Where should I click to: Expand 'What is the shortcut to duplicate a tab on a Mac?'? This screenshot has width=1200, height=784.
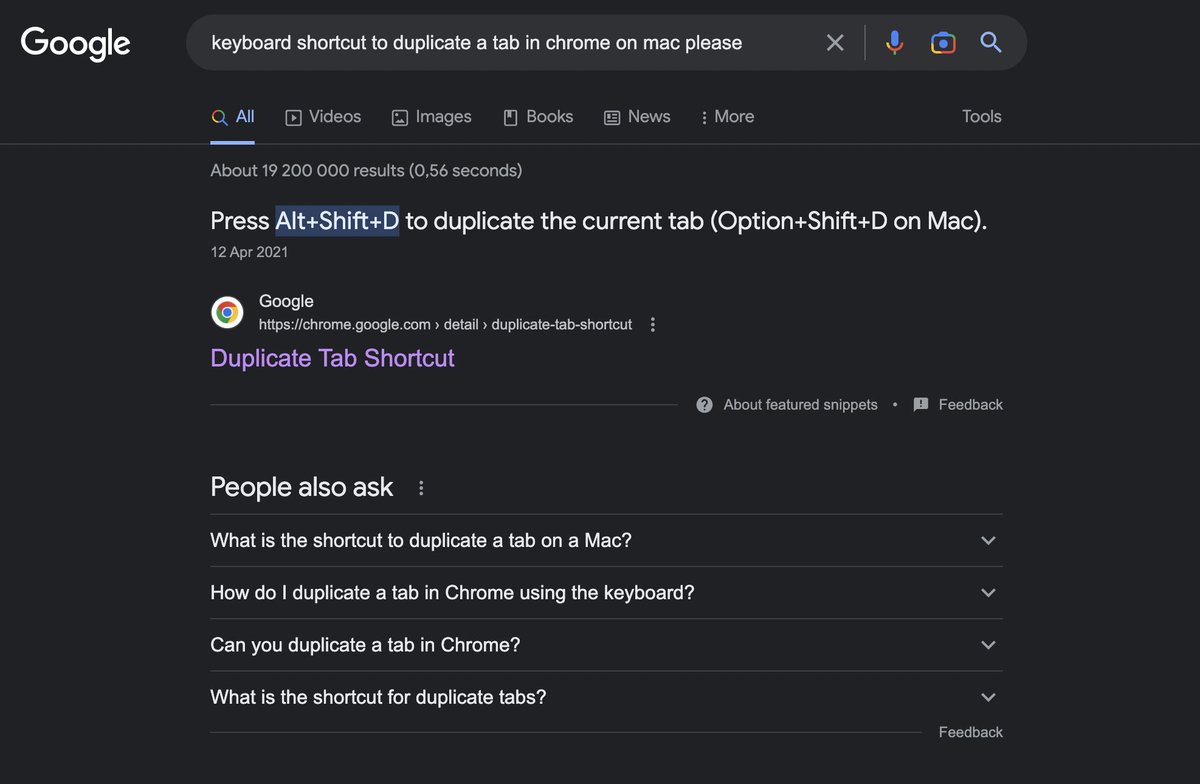606,541
